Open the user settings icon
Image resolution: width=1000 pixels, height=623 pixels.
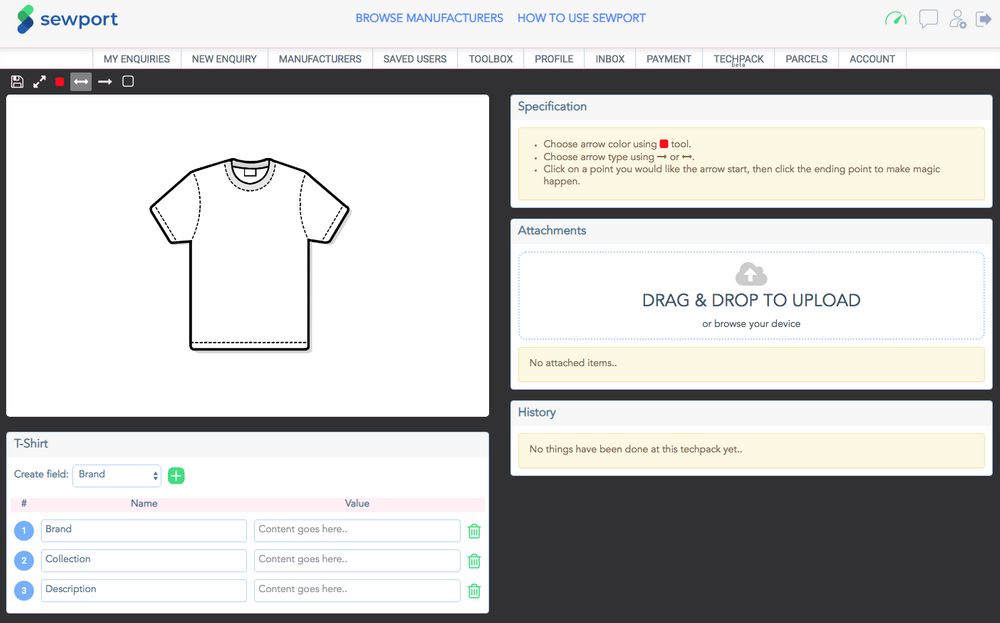click(x=958, y=19)
